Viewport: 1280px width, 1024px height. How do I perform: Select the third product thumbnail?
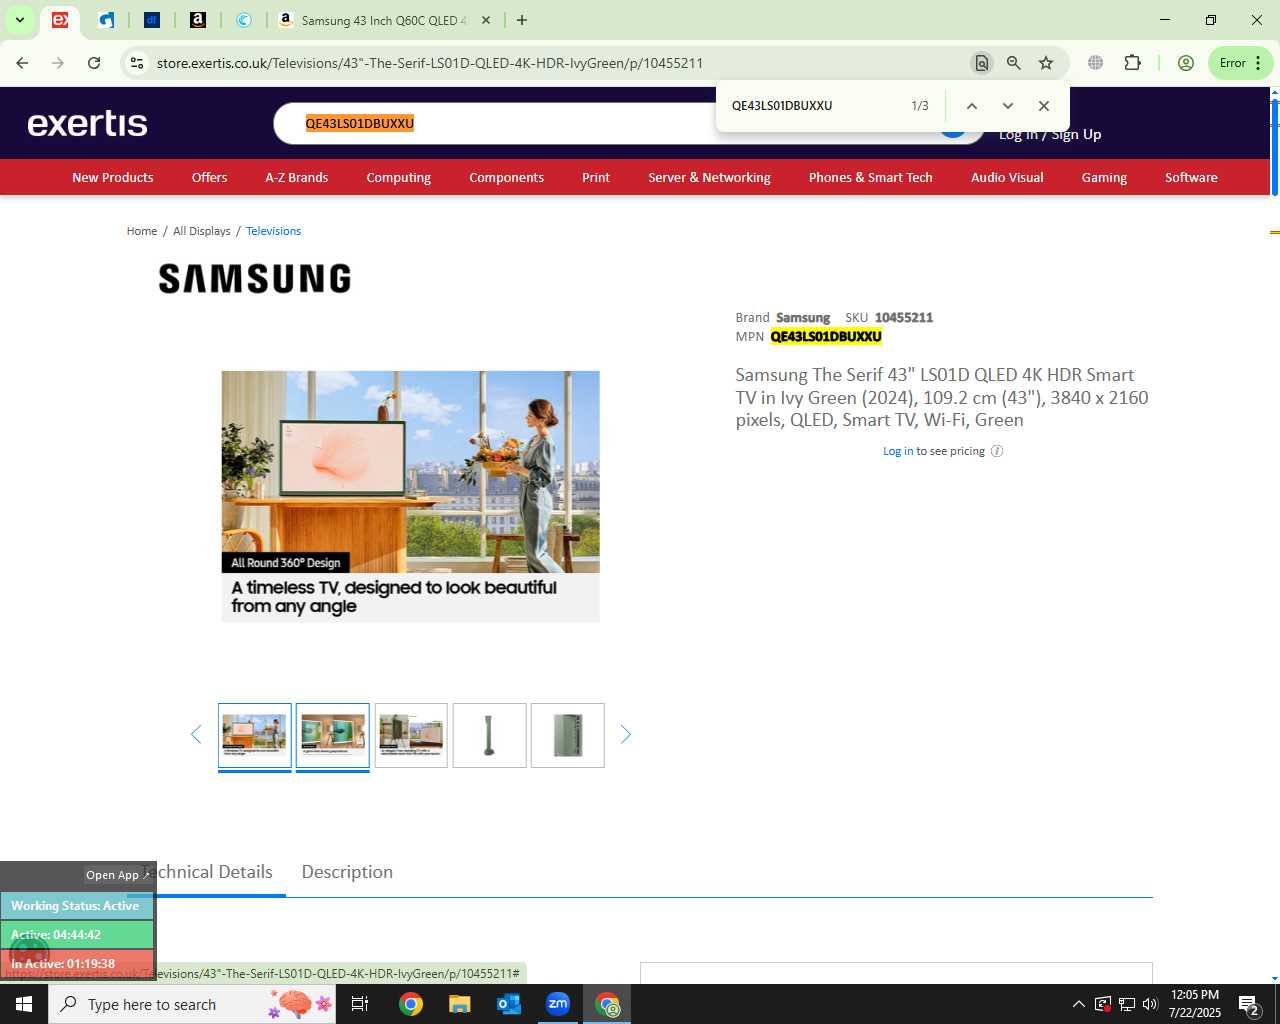click(x=411, y=735)
